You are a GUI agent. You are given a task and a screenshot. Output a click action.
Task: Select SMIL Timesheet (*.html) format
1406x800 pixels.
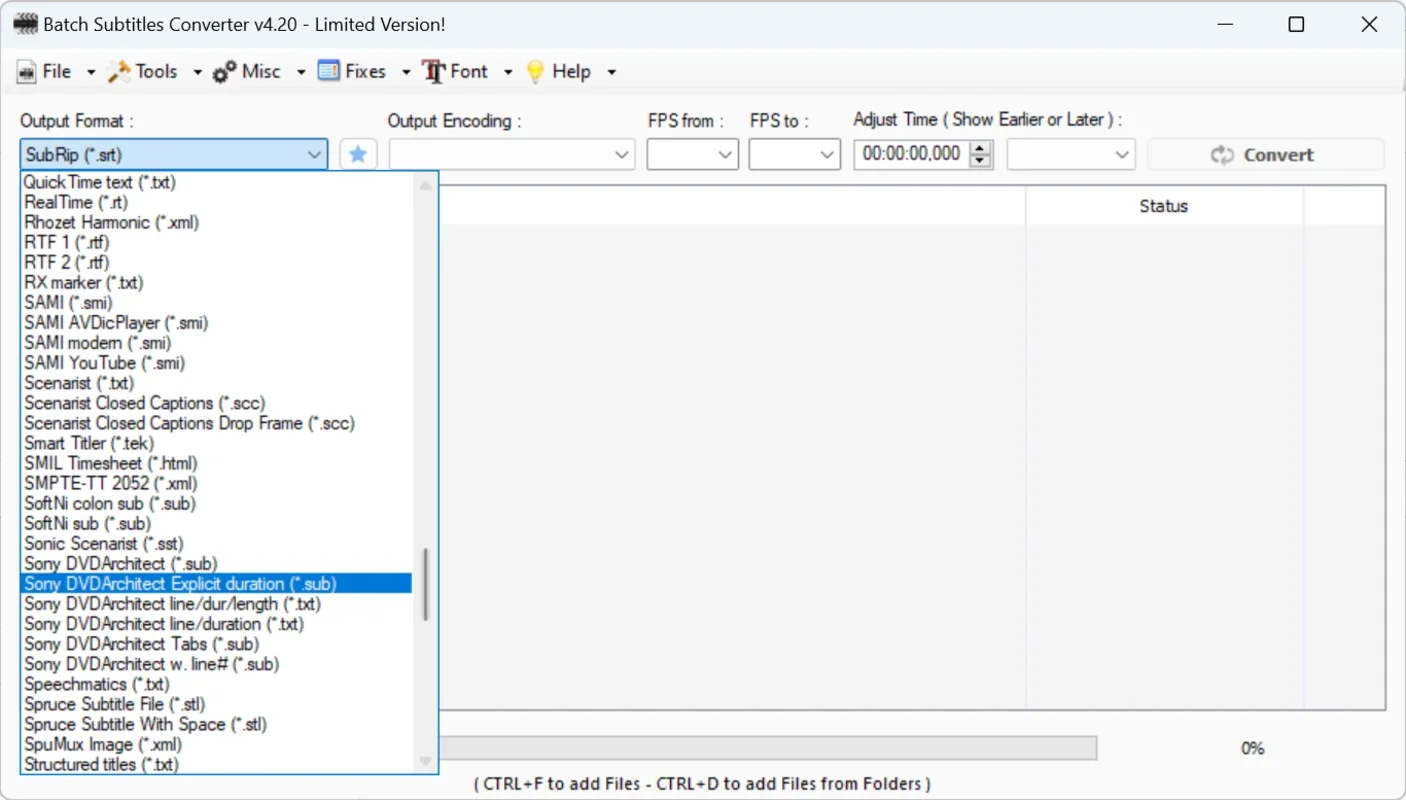click(216, 463)
